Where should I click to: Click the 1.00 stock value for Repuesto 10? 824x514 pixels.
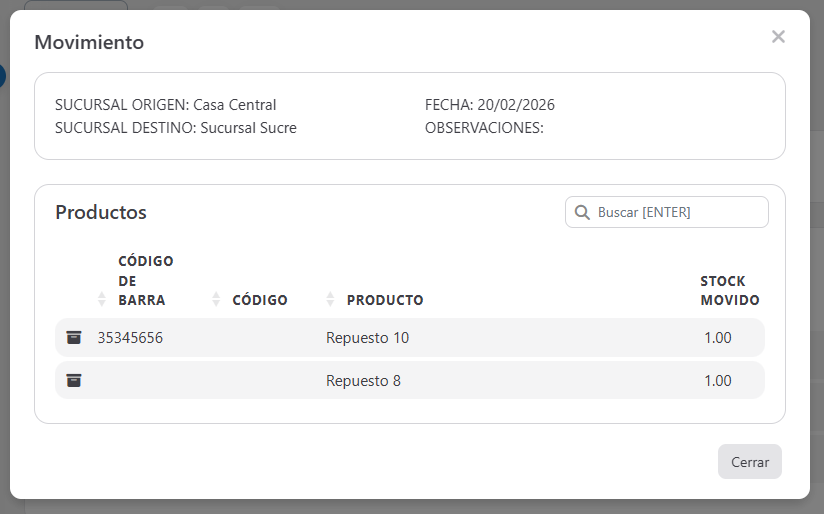tap(717, 338)
